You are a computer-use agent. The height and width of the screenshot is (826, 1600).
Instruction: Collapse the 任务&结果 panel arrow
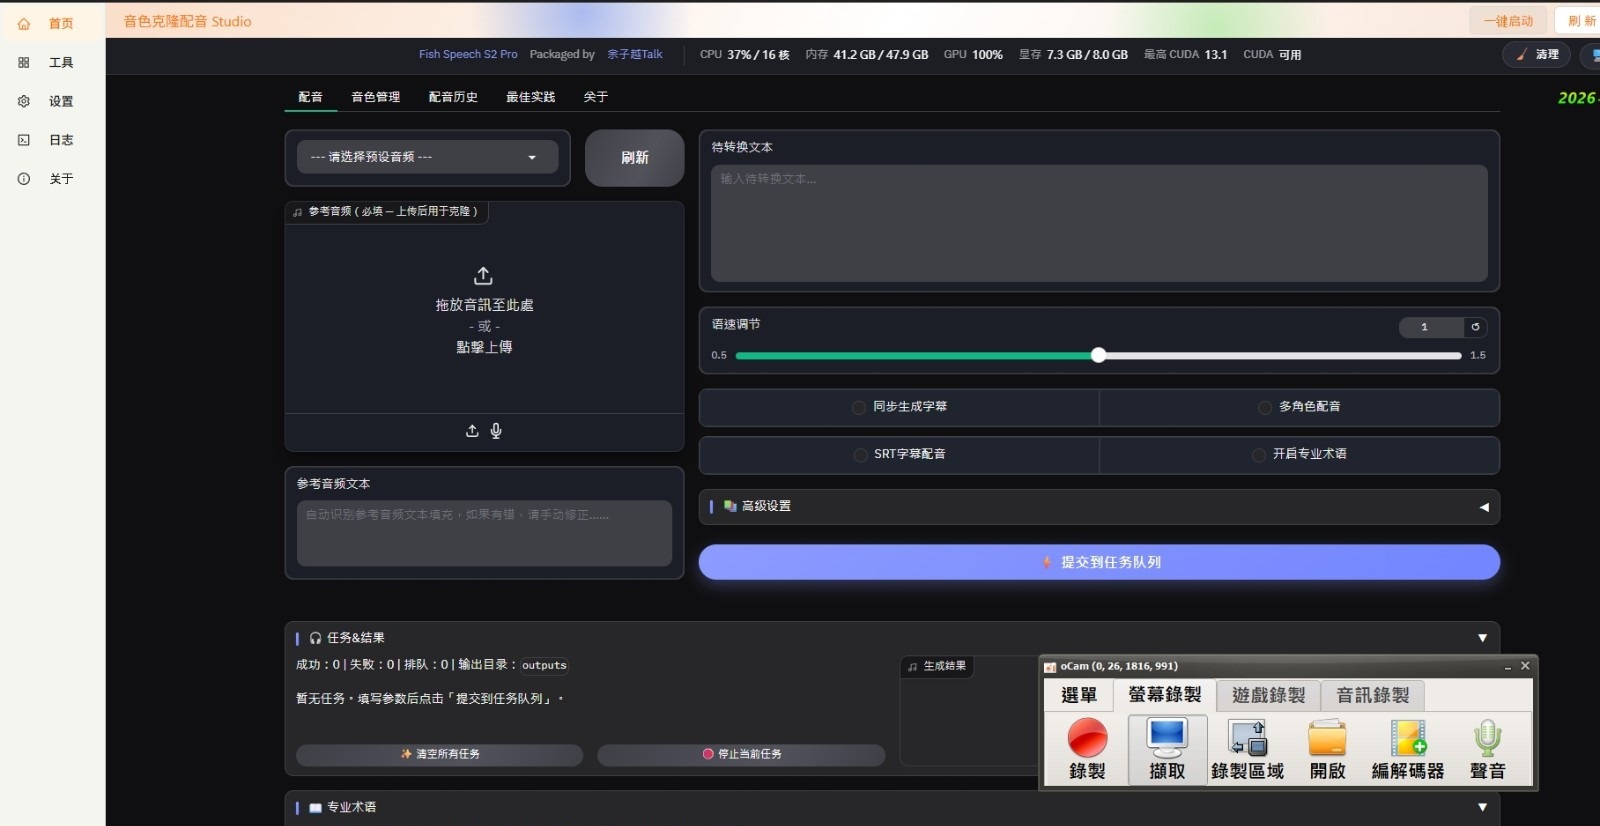click(x=1482, y=638)
